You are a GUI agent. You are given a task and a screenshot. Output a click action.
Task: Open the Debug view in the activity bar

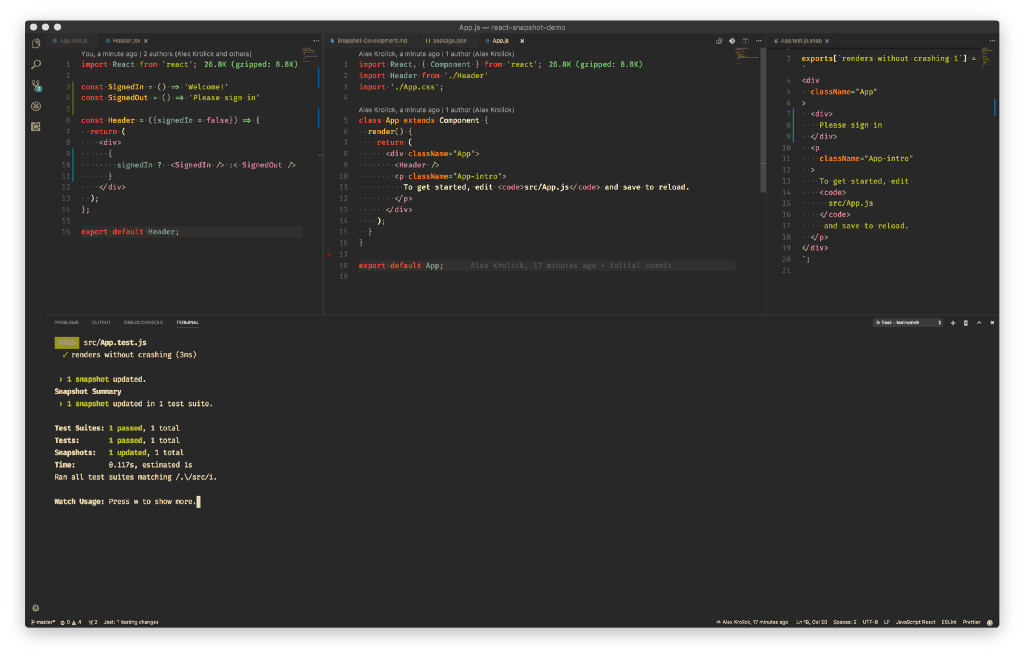36,106
